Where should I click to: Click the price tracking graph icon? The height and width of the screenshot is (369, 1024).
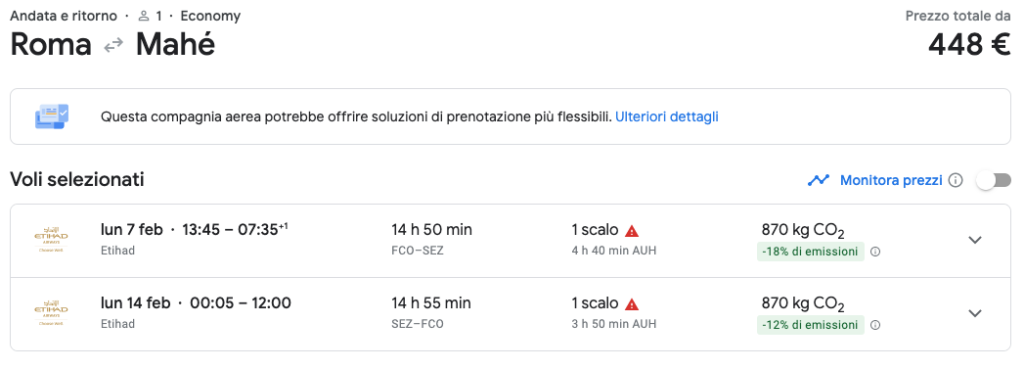click(x=818, y=180)
